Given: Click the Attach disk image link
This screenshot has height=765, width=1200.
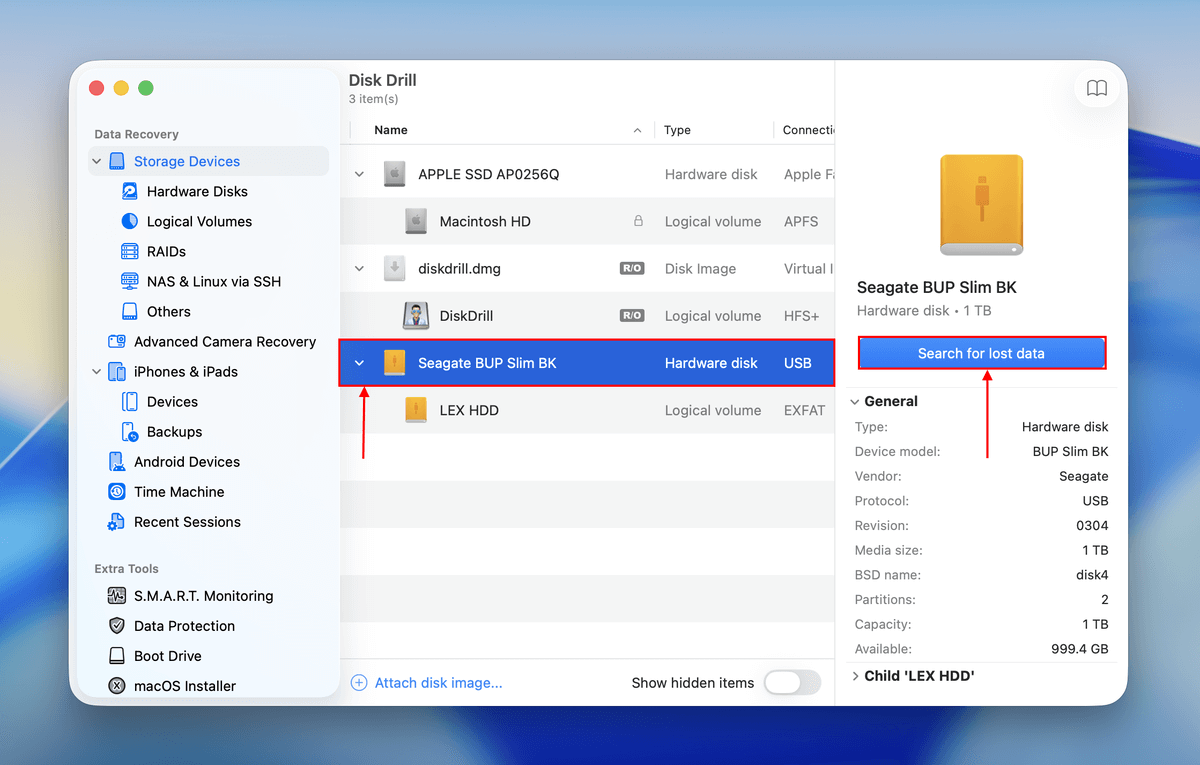Looking at the screenshot, I should coord(437,683).
